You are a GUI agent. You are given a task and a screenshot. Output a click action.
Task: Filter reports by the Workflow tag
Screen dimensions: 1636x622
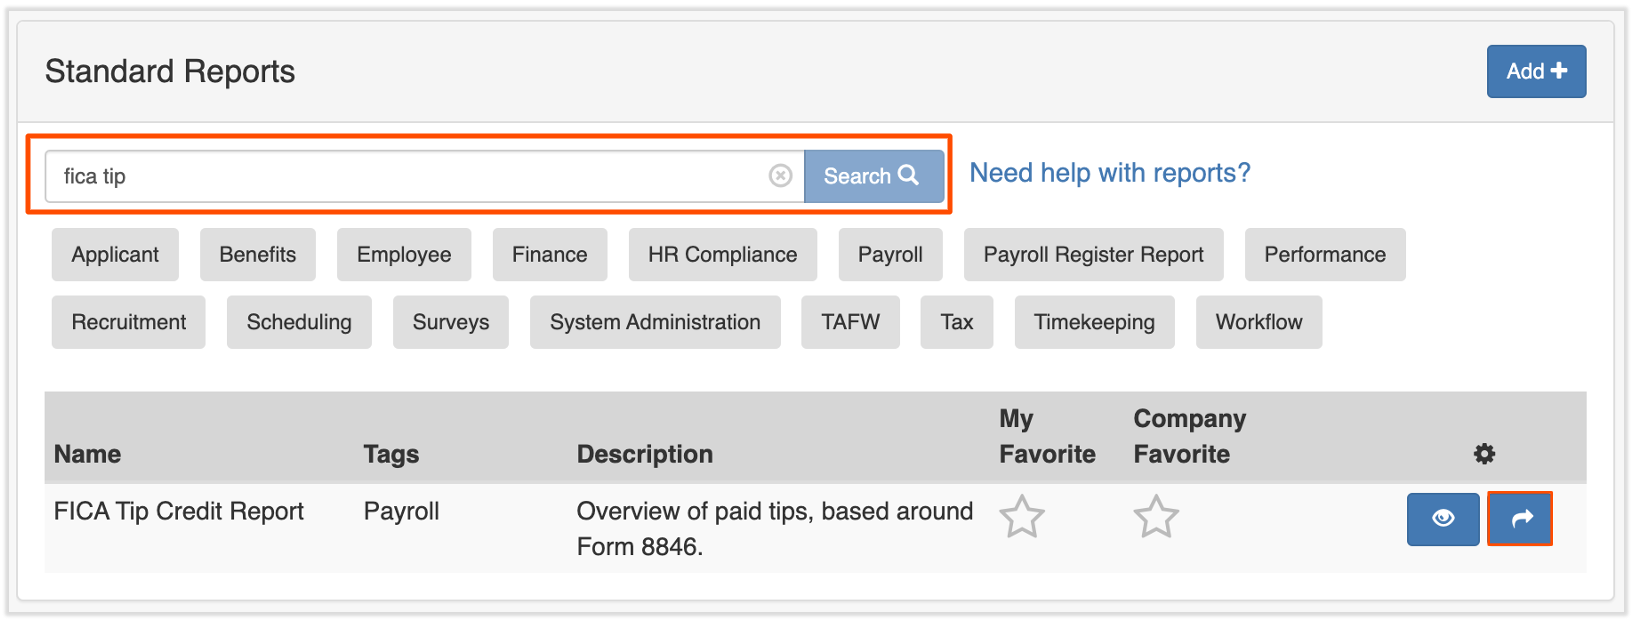(1258, 322)
